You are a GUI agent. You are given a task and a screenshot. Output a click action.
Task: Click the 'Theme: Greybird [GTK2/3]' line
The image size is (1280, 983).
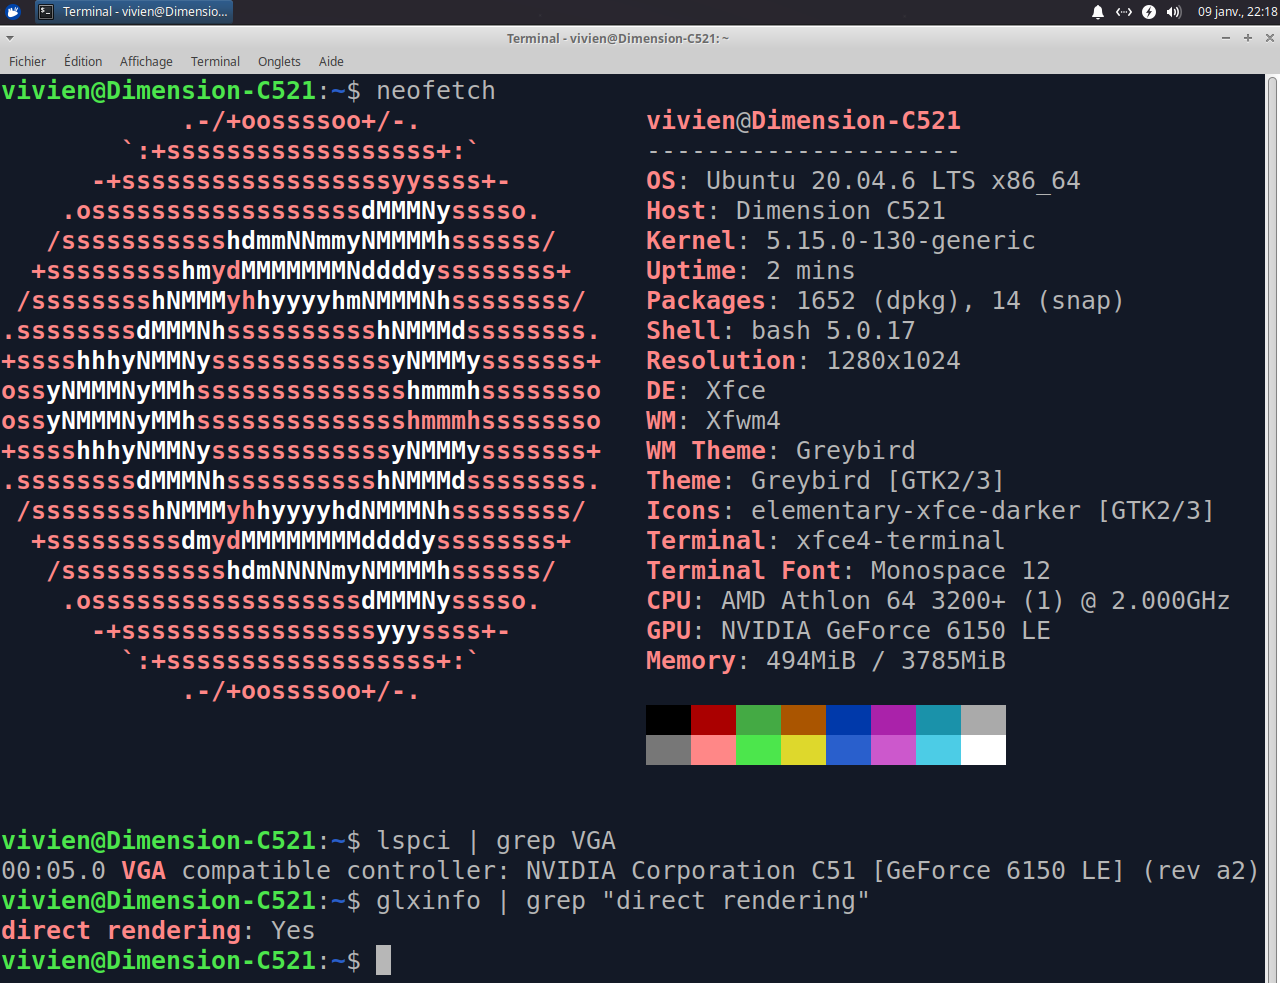(x=825, y=481)
